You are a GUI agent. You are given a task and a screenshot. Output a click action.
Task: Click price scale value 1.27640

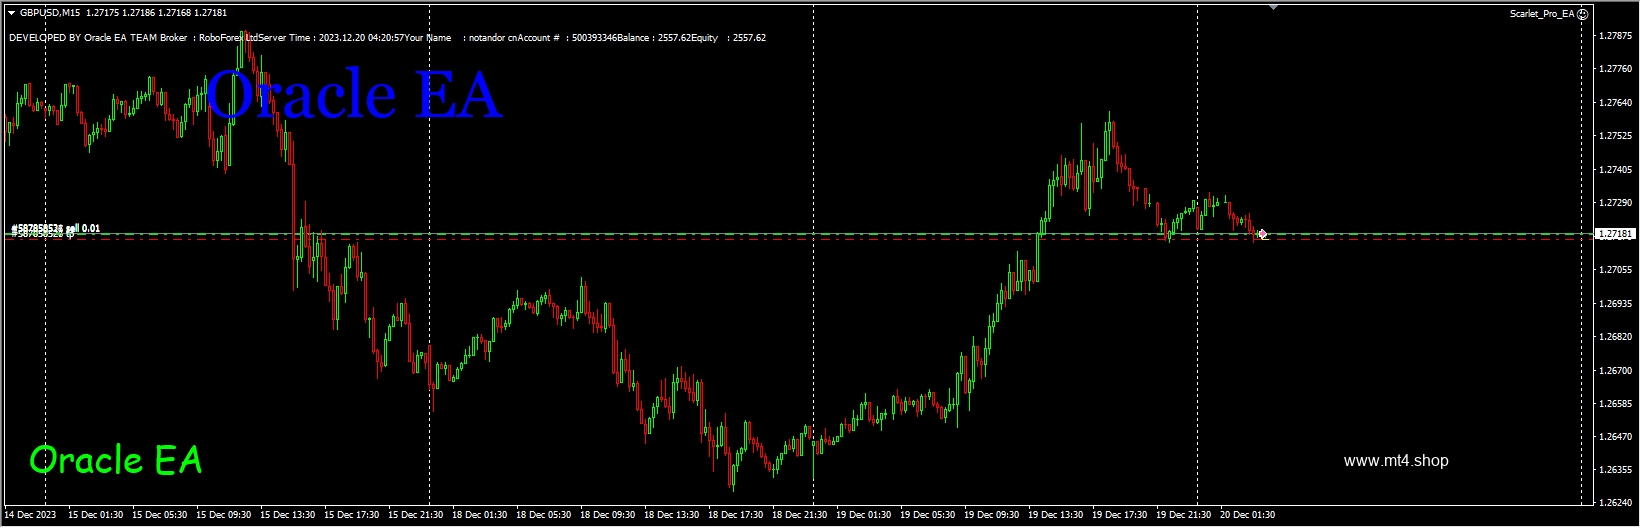tap(1616, 103)
